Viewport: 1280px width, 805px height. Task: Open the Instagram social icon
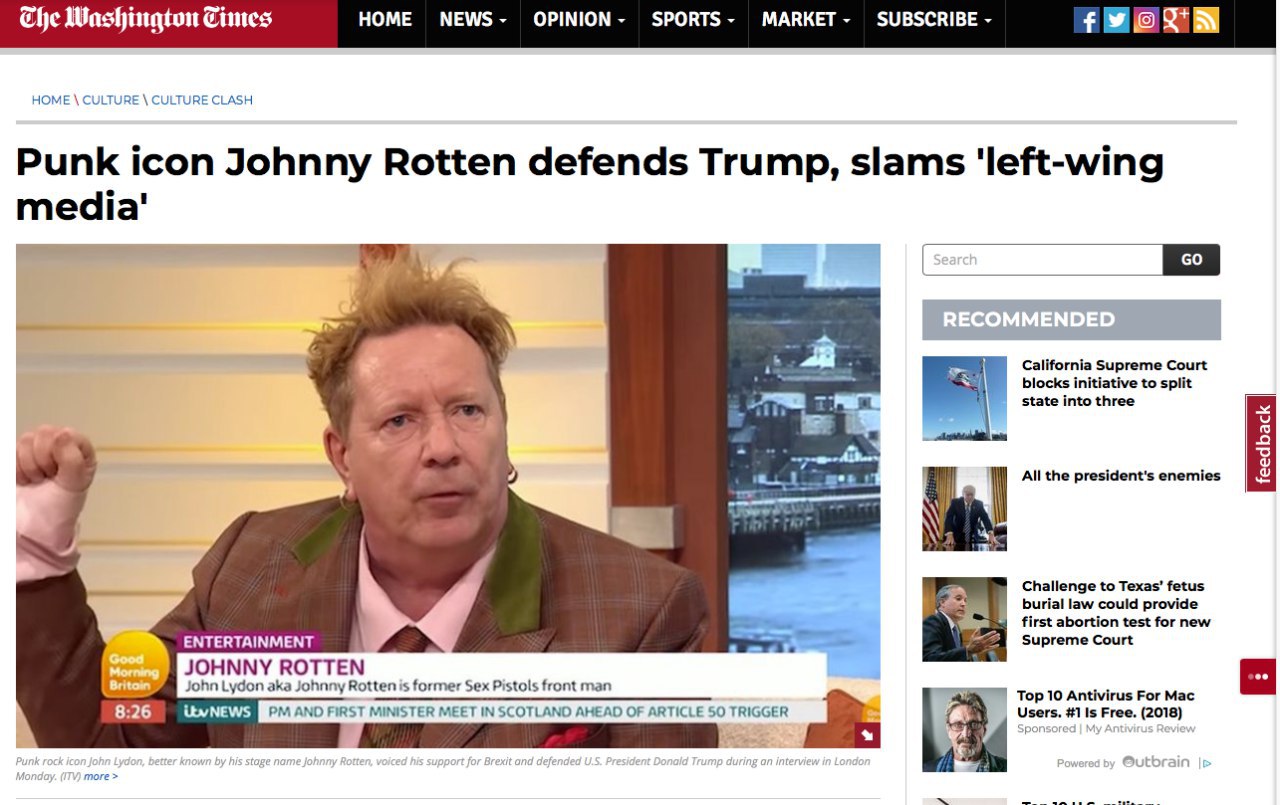pyautogui.click(x=1146, y=20)
